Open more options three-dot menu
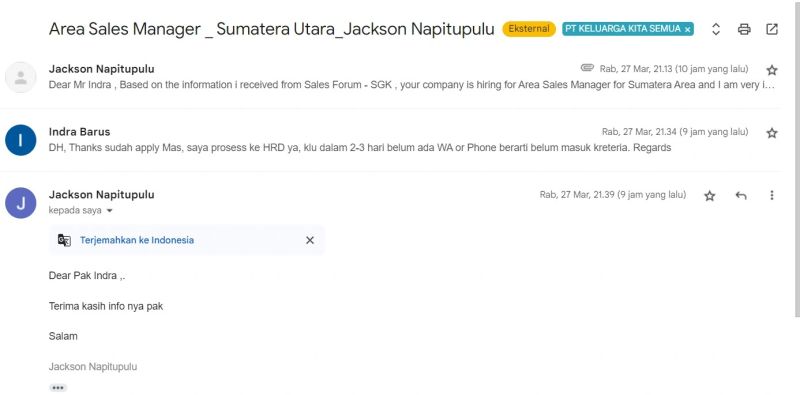The width and height of the screenshot is (800, 395). (x=772, y=195)
